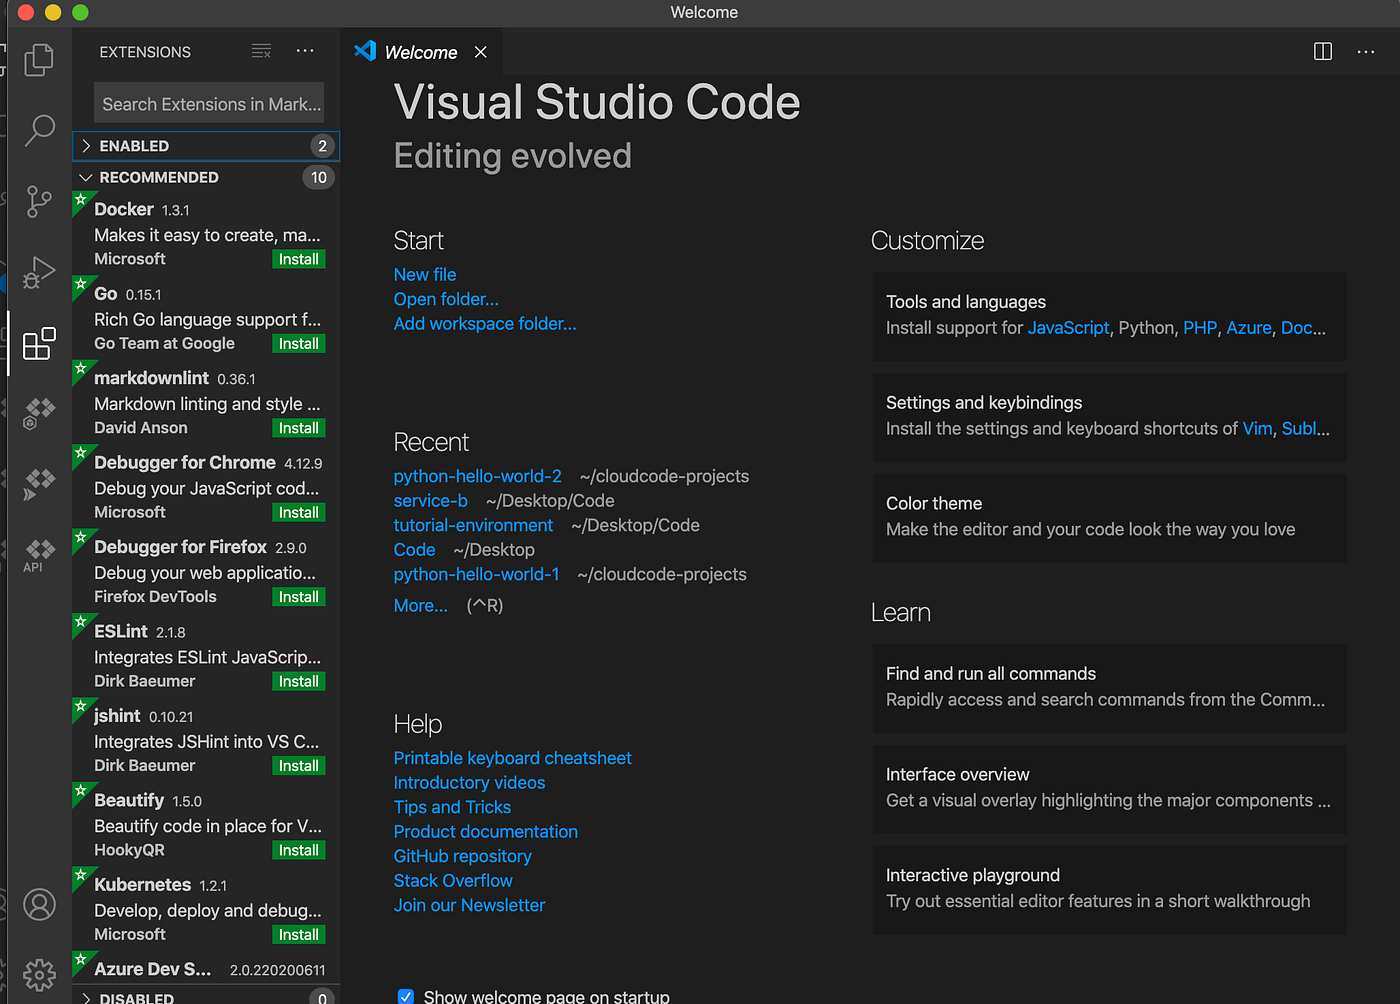Open the Explorer view
1400x1004 pixels.
tap(39, 59)
